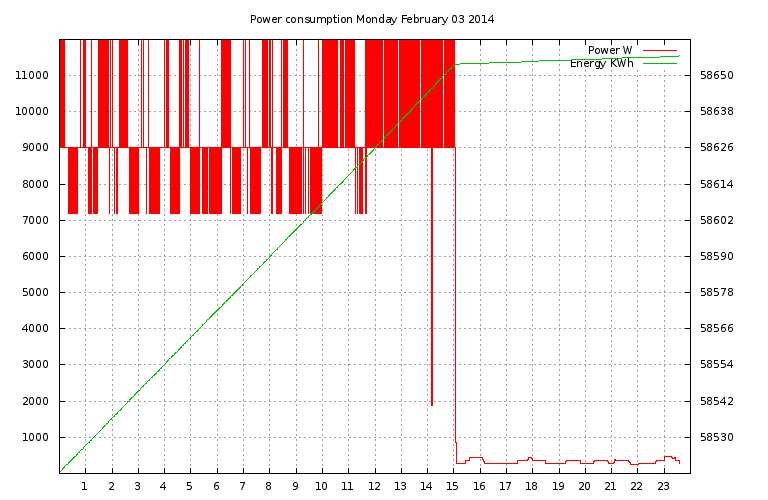Click hour label 2 on the x-axis

[111, 486]
